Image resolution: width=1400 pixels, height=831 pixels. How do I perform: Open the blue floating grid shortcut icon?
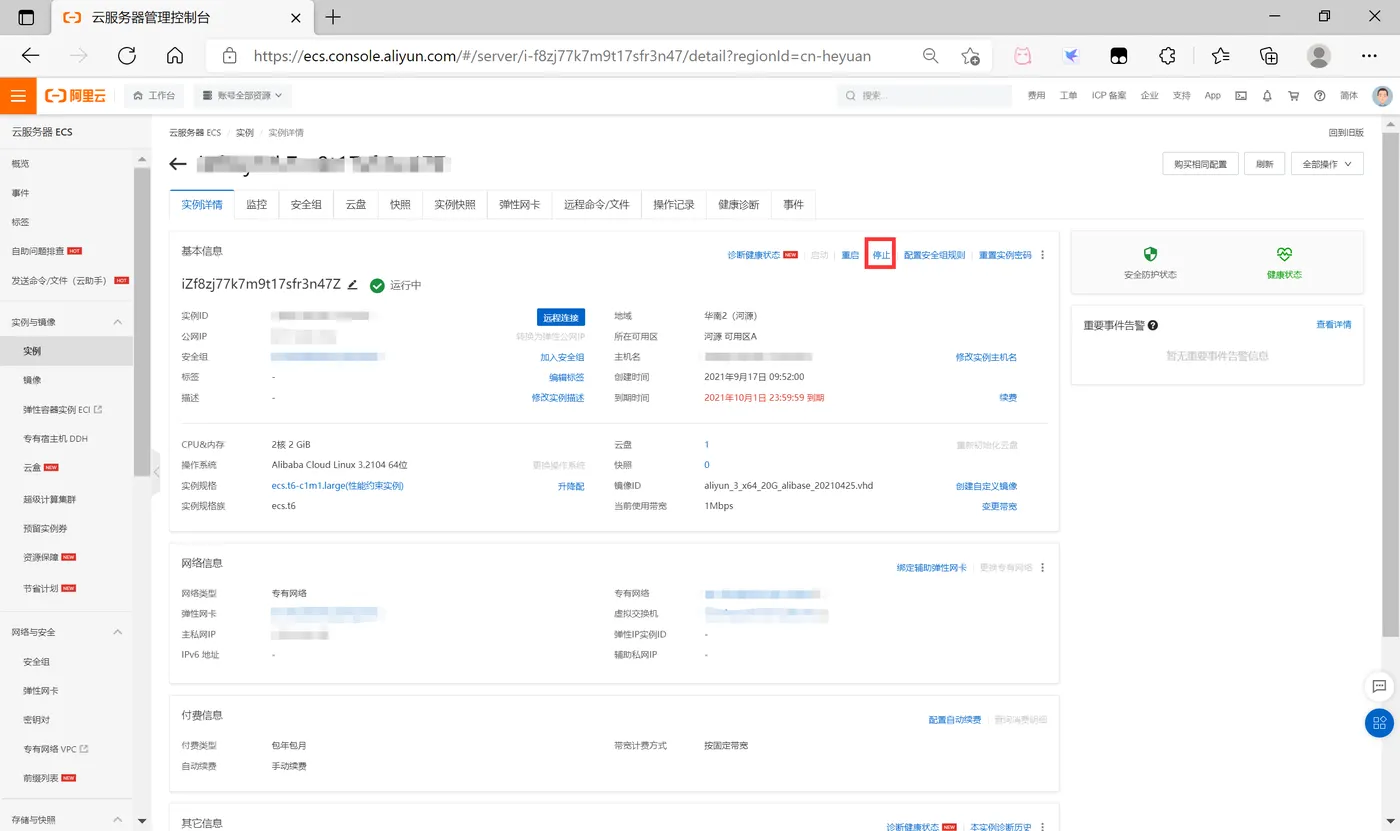(x=1379, y=723)
